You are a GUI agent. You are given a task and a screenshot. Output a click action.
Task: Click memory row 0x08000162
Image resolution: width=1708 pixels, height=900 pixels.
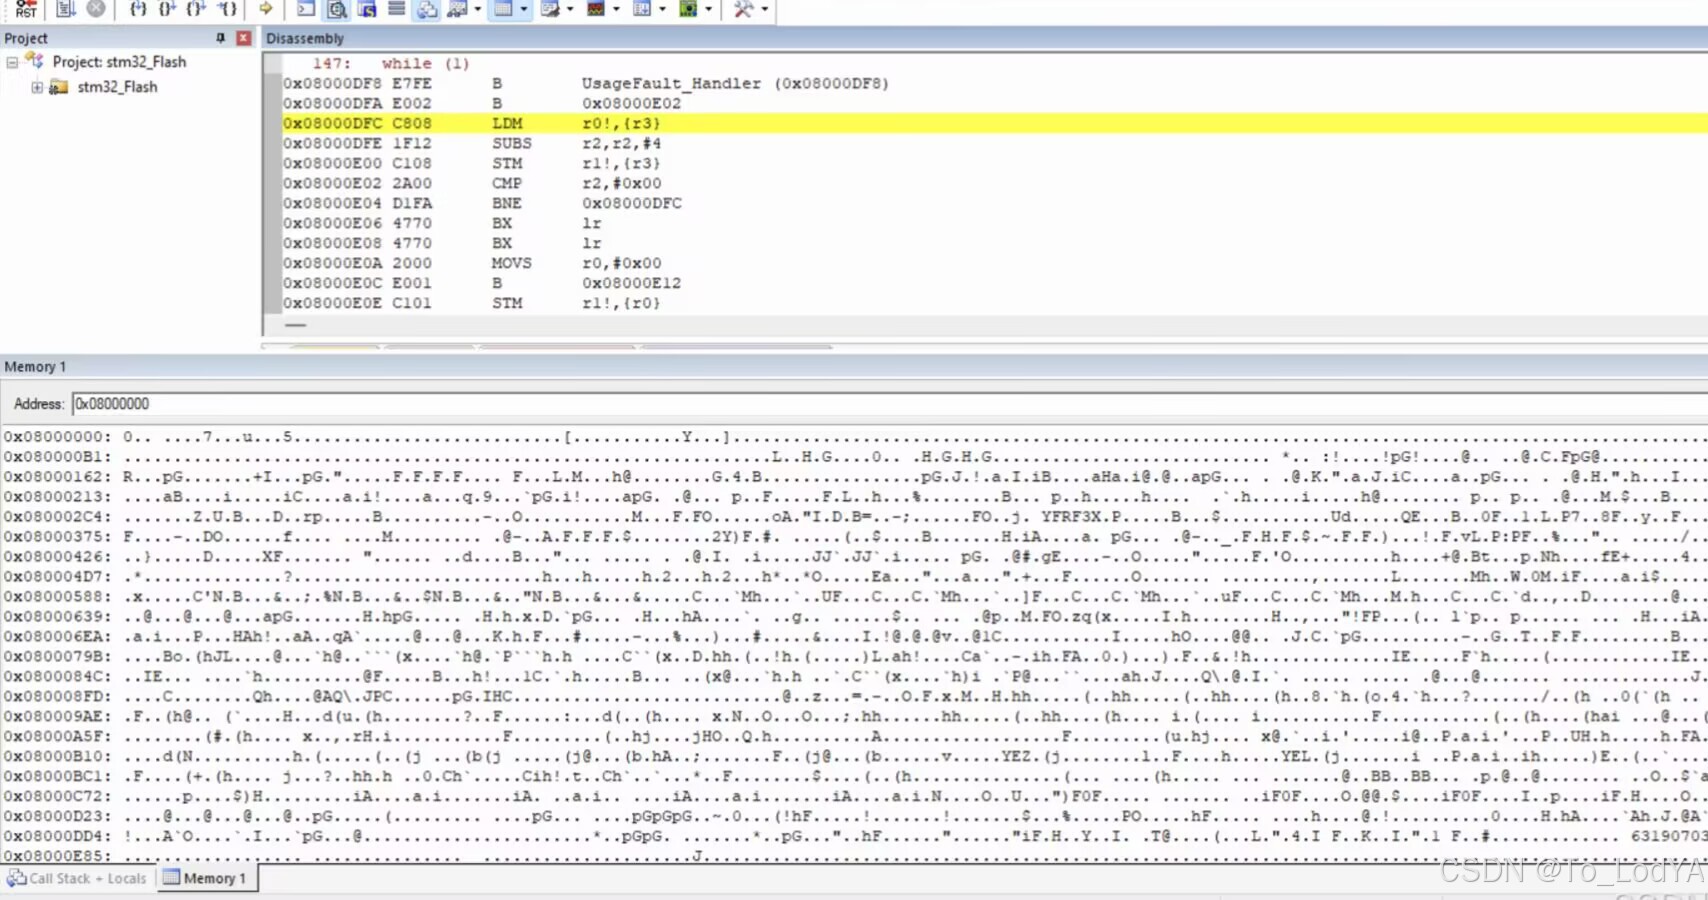854,477
